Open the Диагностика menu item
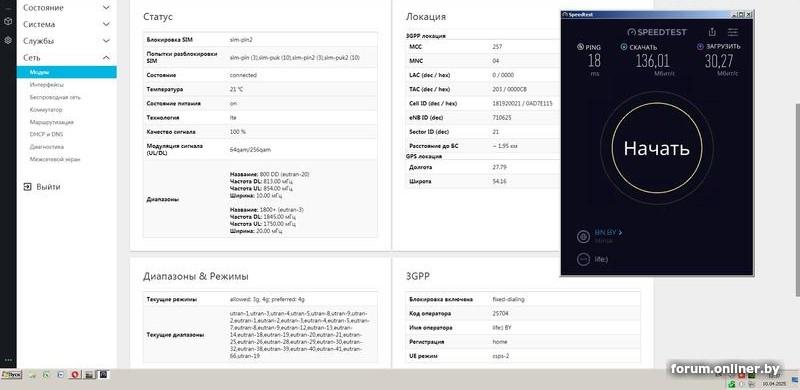This screenshot has width=800, height=390. pyautogui.click(x=46, y=147)
